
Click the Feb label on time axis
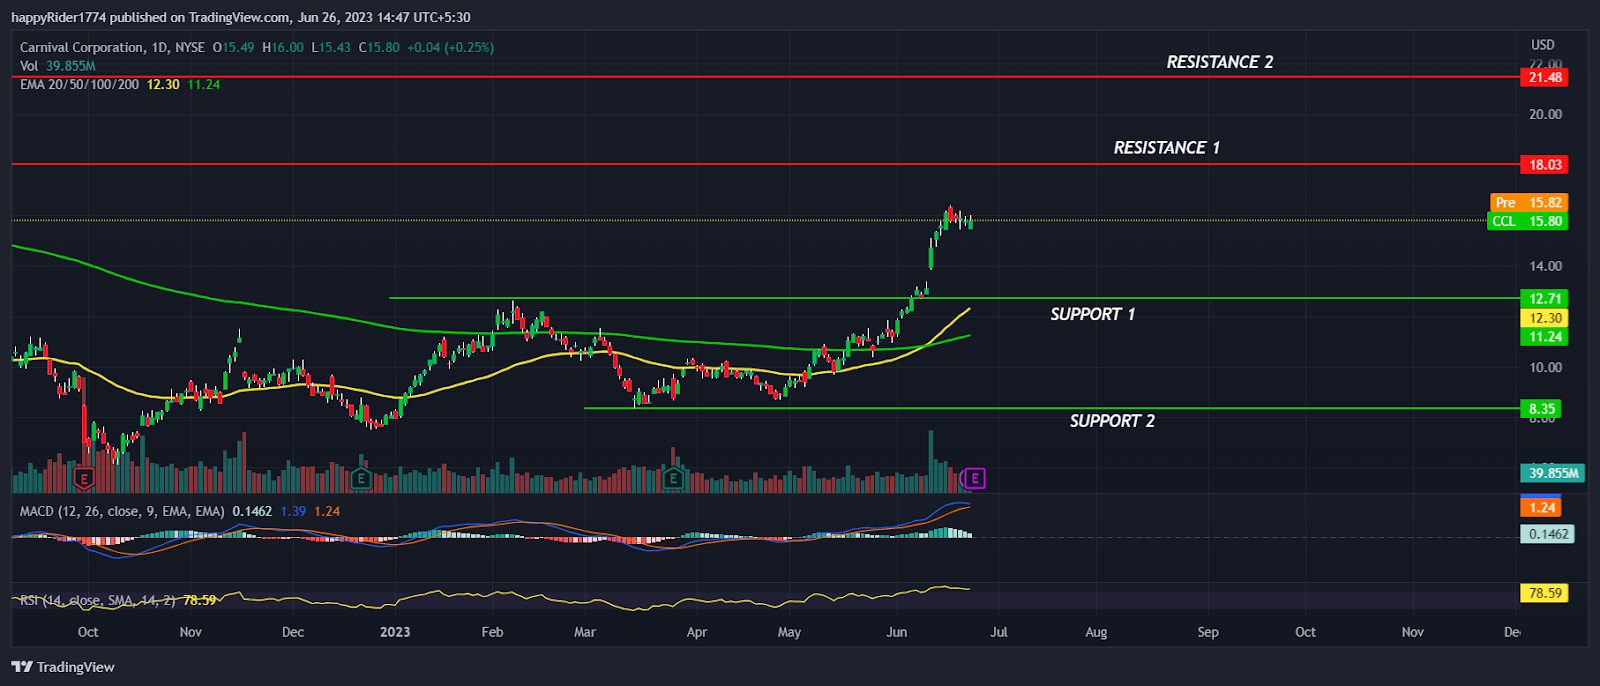coord(492,632)
